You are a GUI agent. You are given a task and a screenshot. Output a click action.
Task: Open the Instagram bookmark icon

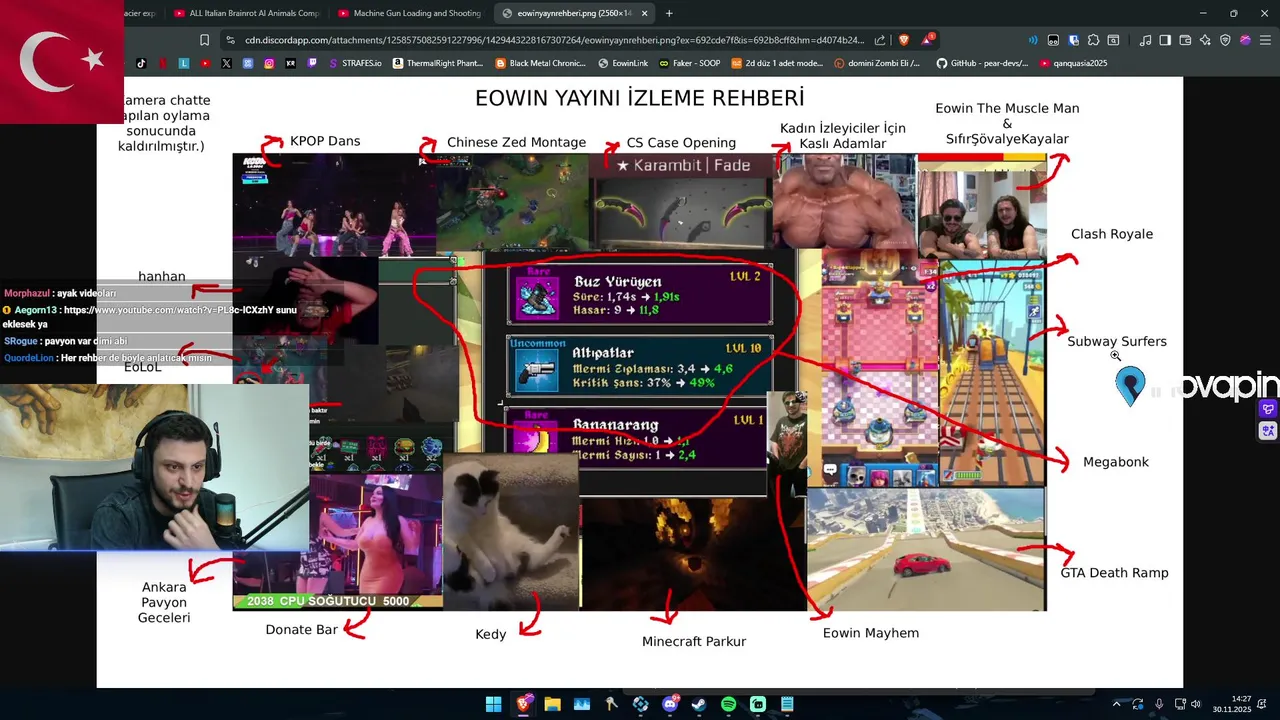point(269,63)
